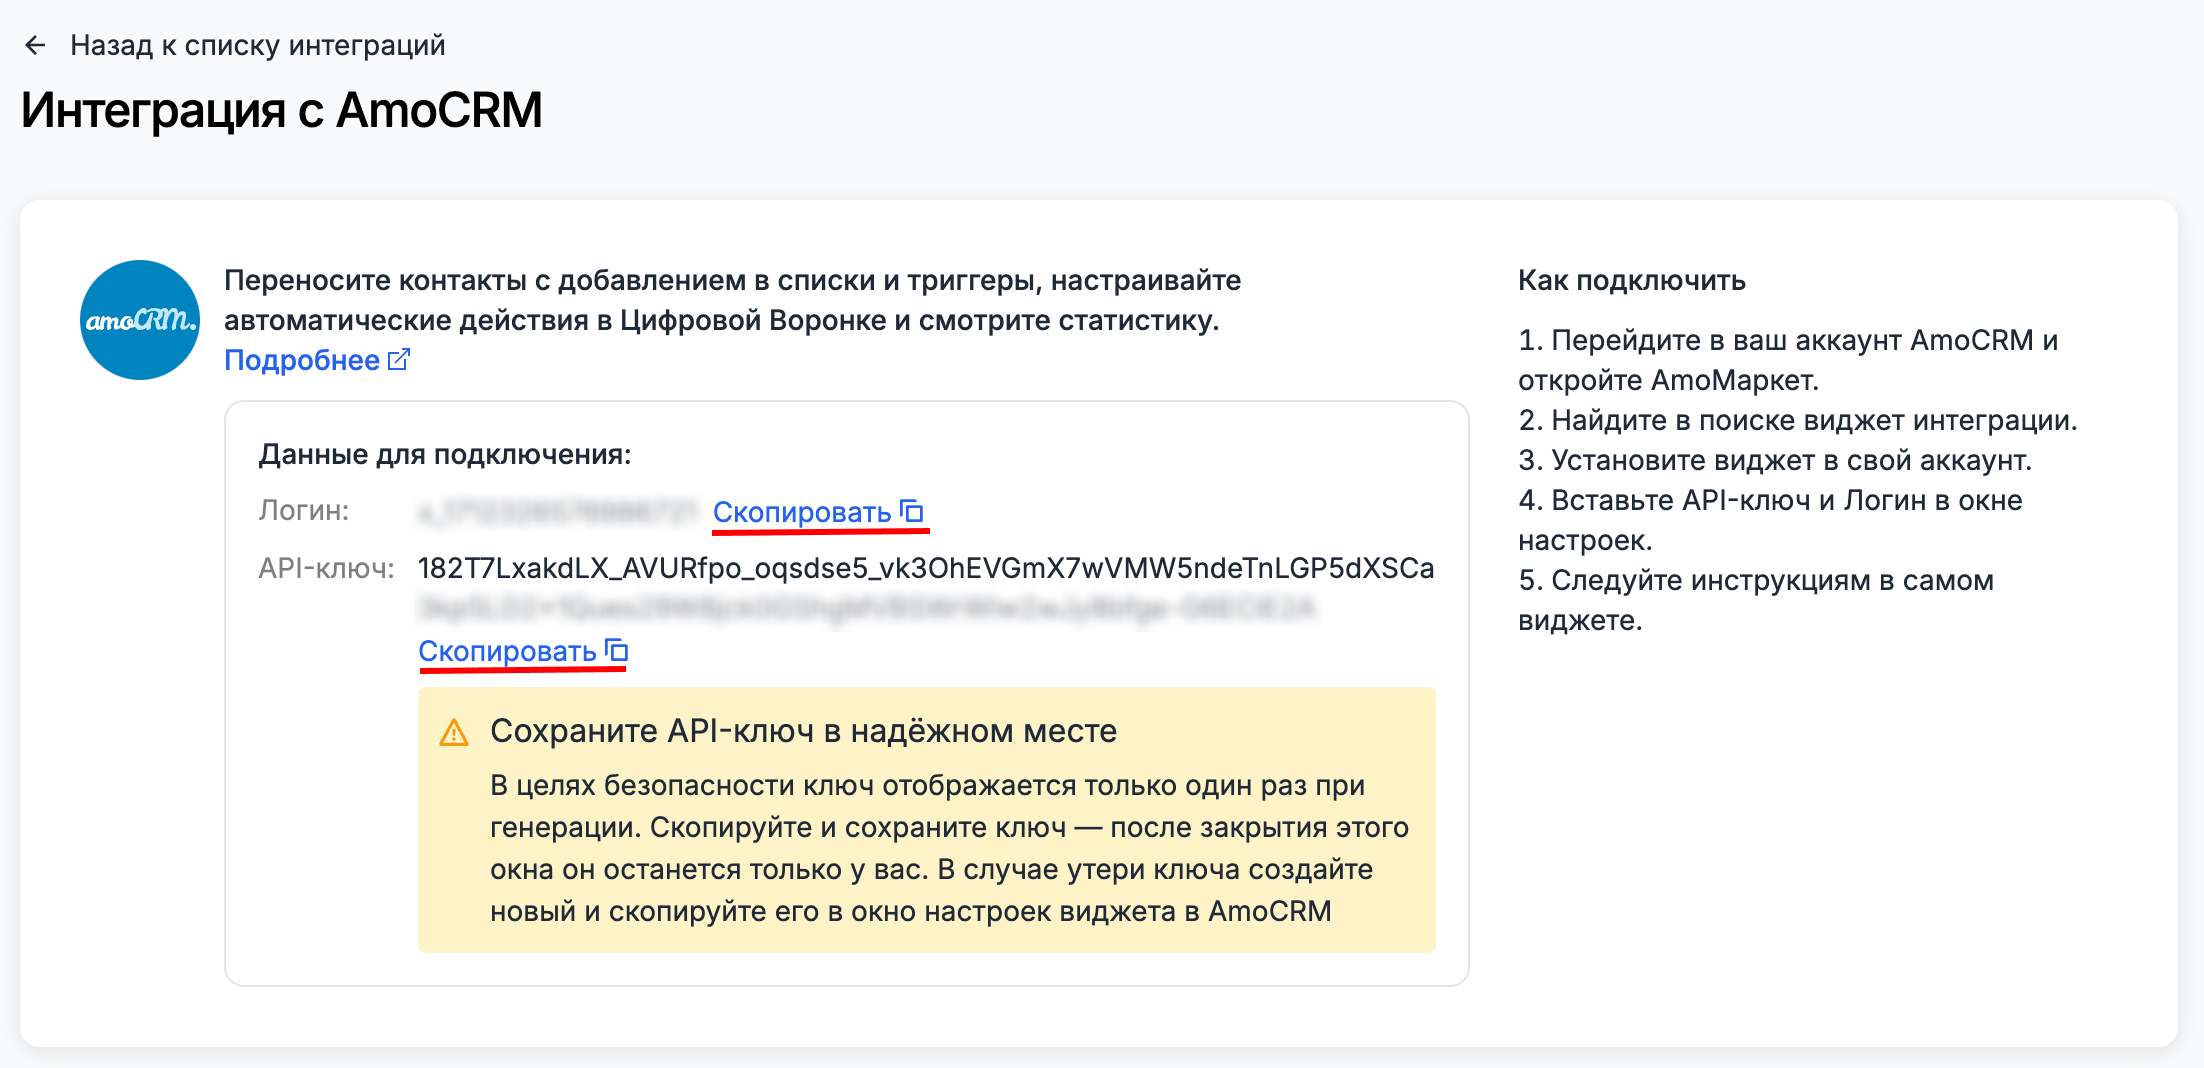The image size is (2204, 1068).
Task: Click the back arrow icon
Action: click(x=36, y=44)
